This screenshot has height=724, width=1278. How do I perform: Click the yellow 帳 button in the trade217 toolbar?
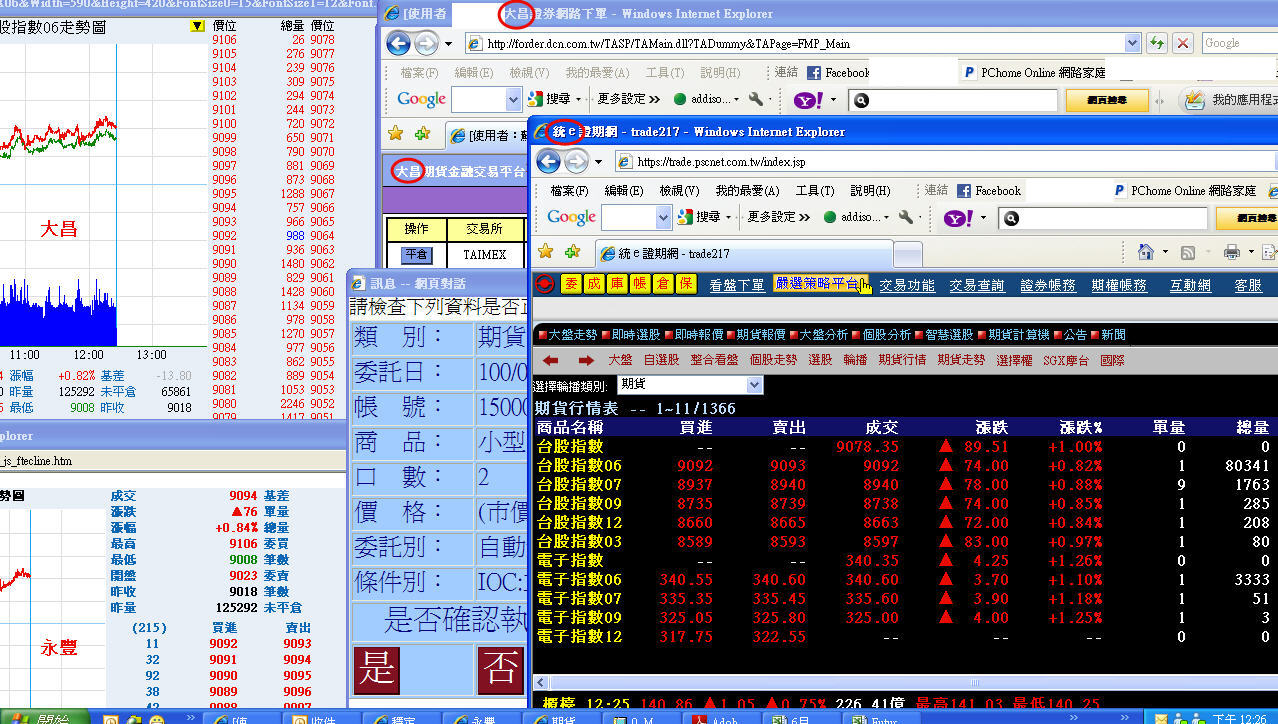point(639,285)
